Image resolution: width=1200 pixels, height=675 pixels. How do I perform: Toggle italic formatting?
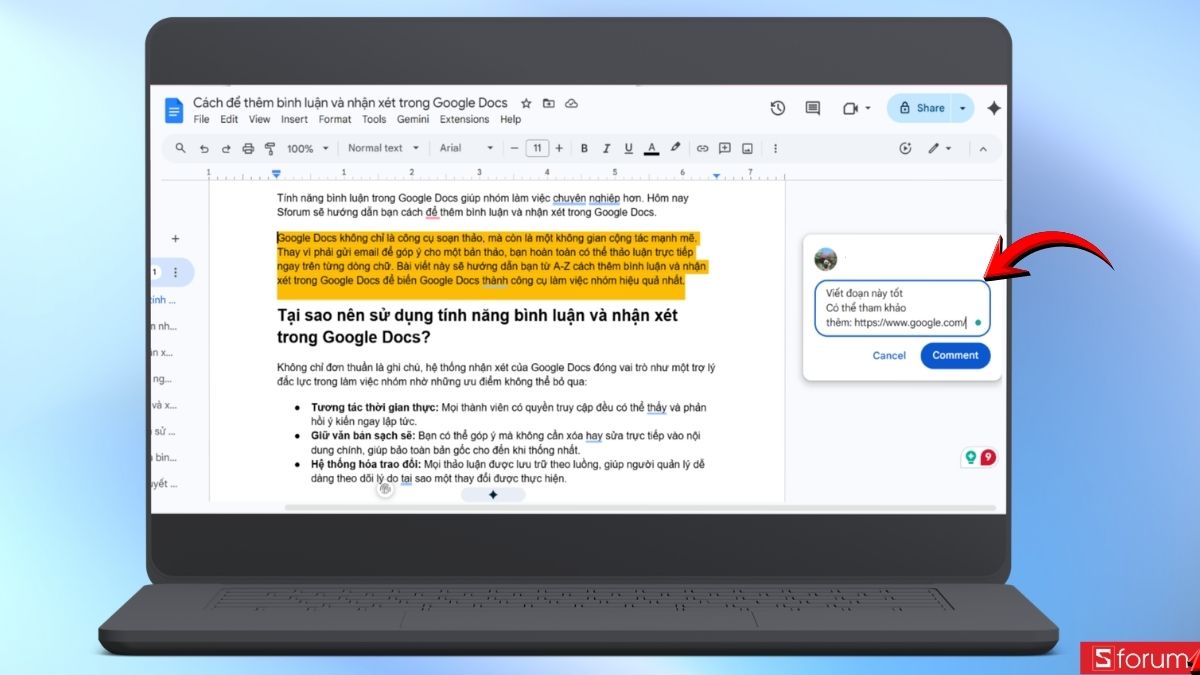(x=607, y=148)
